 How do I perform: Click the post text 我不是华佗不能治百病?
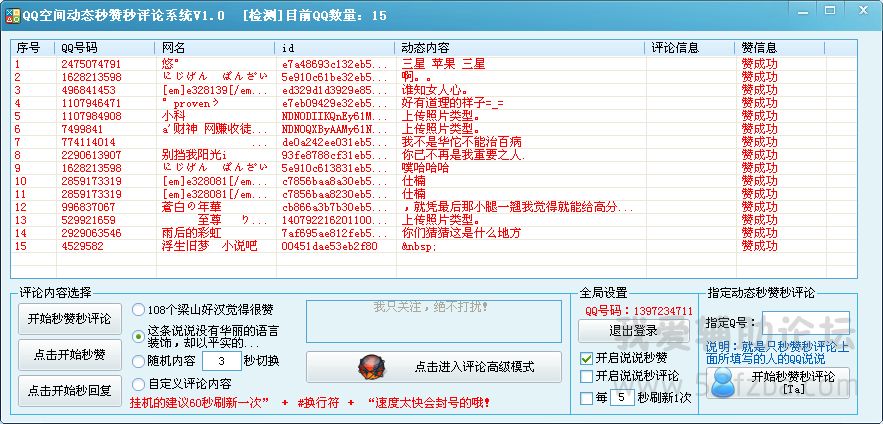[461, 142]
